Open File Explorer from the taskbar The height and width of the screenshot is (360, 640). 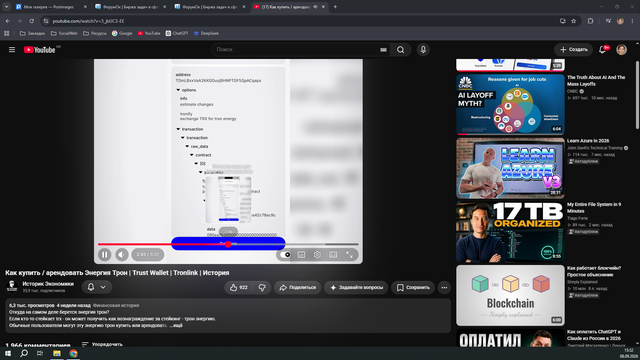tap(57, 353)
